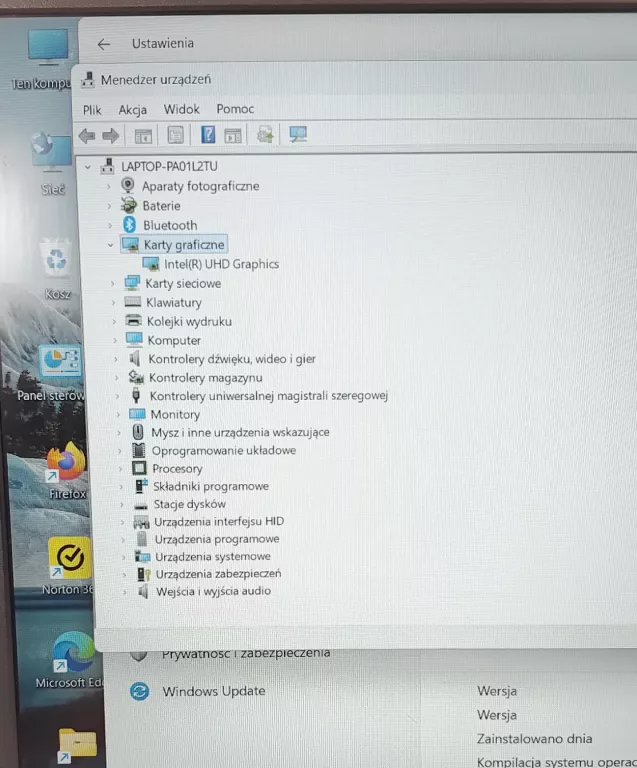Open the Akcja menu
This screenshot has height=768, width=637.
coord(132,109)
